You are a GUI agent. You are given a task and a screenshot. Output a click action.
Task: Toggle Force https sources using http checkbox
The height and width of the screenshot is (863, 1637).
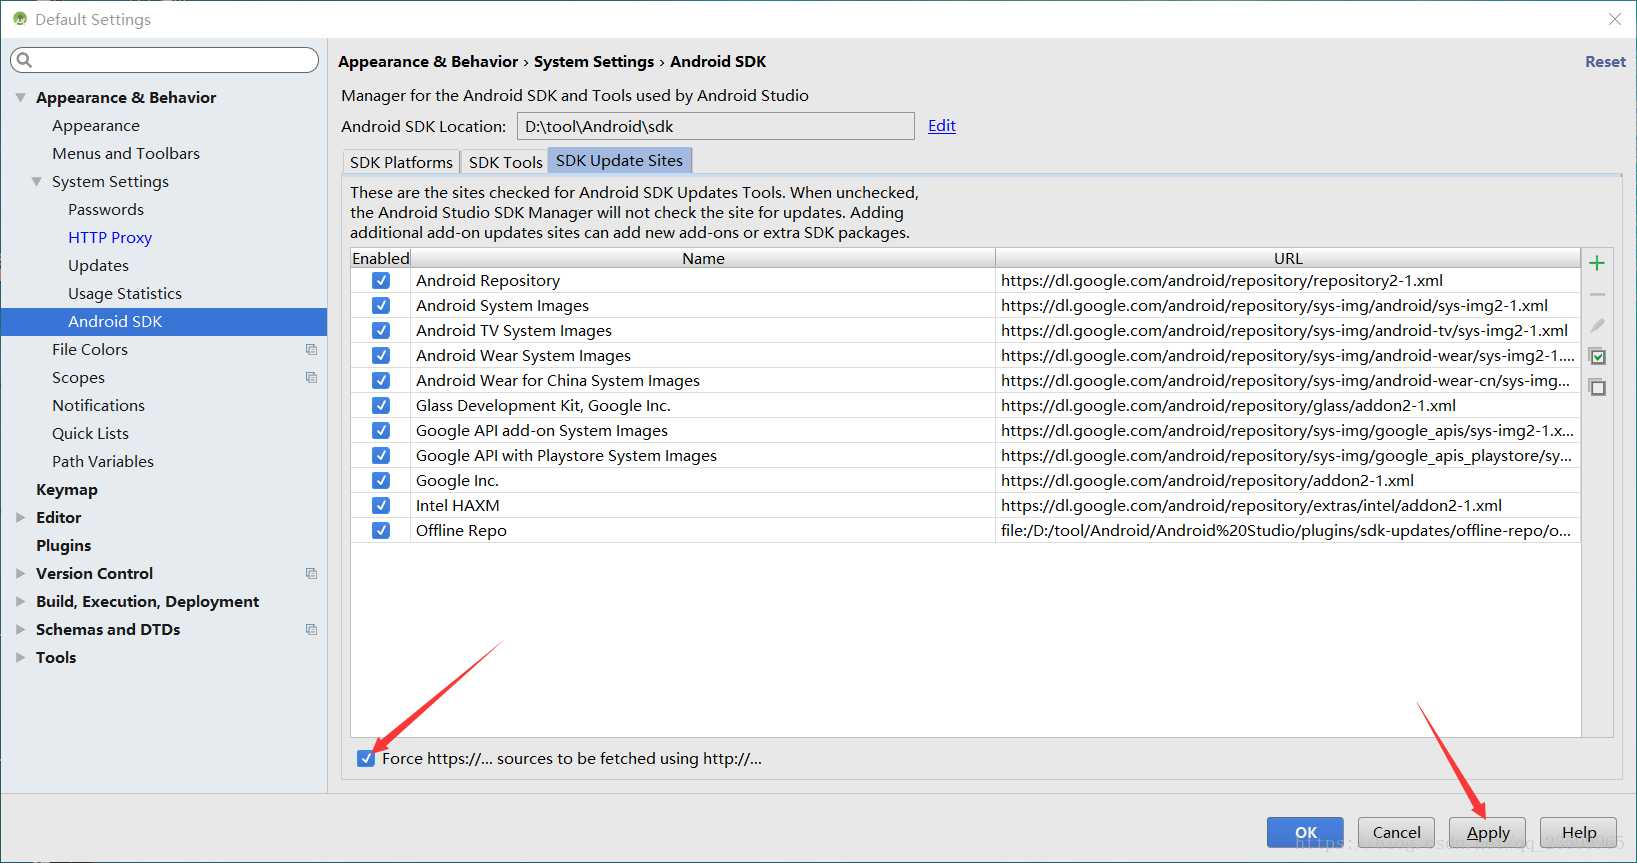[x=366, y=759]
